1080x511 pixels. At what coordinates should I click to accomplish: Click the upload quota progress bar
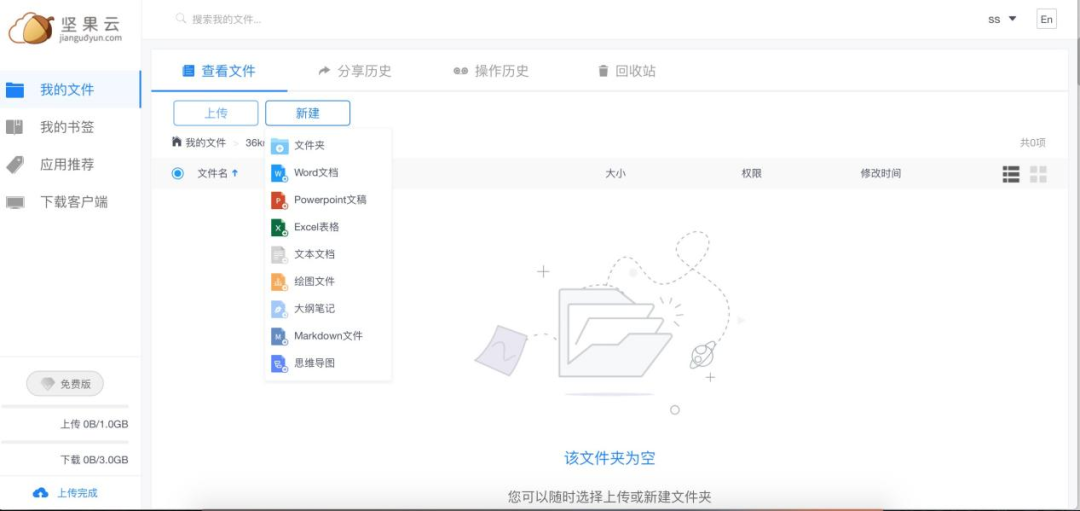coord(65,407)
